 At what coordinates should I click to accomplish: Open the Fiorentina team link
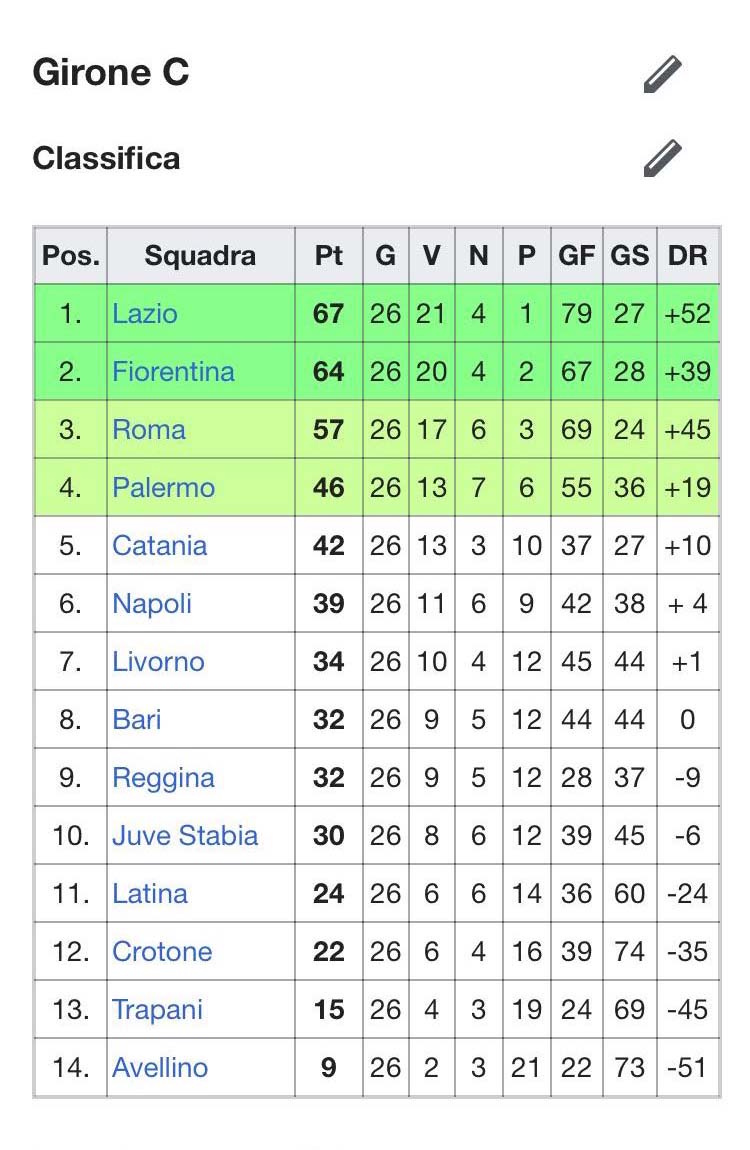pyautogui.click(x=173, y=372)
